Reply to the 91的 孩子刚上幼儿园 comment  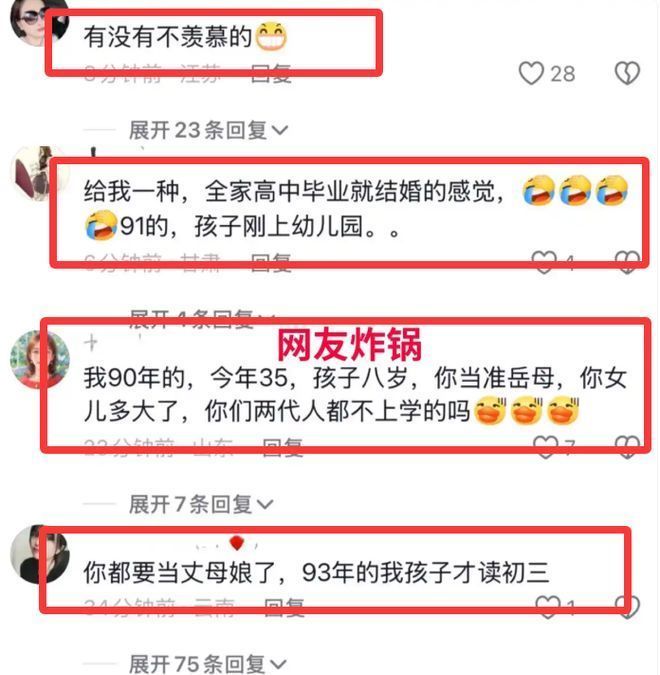pyautogui.click(x=271, y=262)
